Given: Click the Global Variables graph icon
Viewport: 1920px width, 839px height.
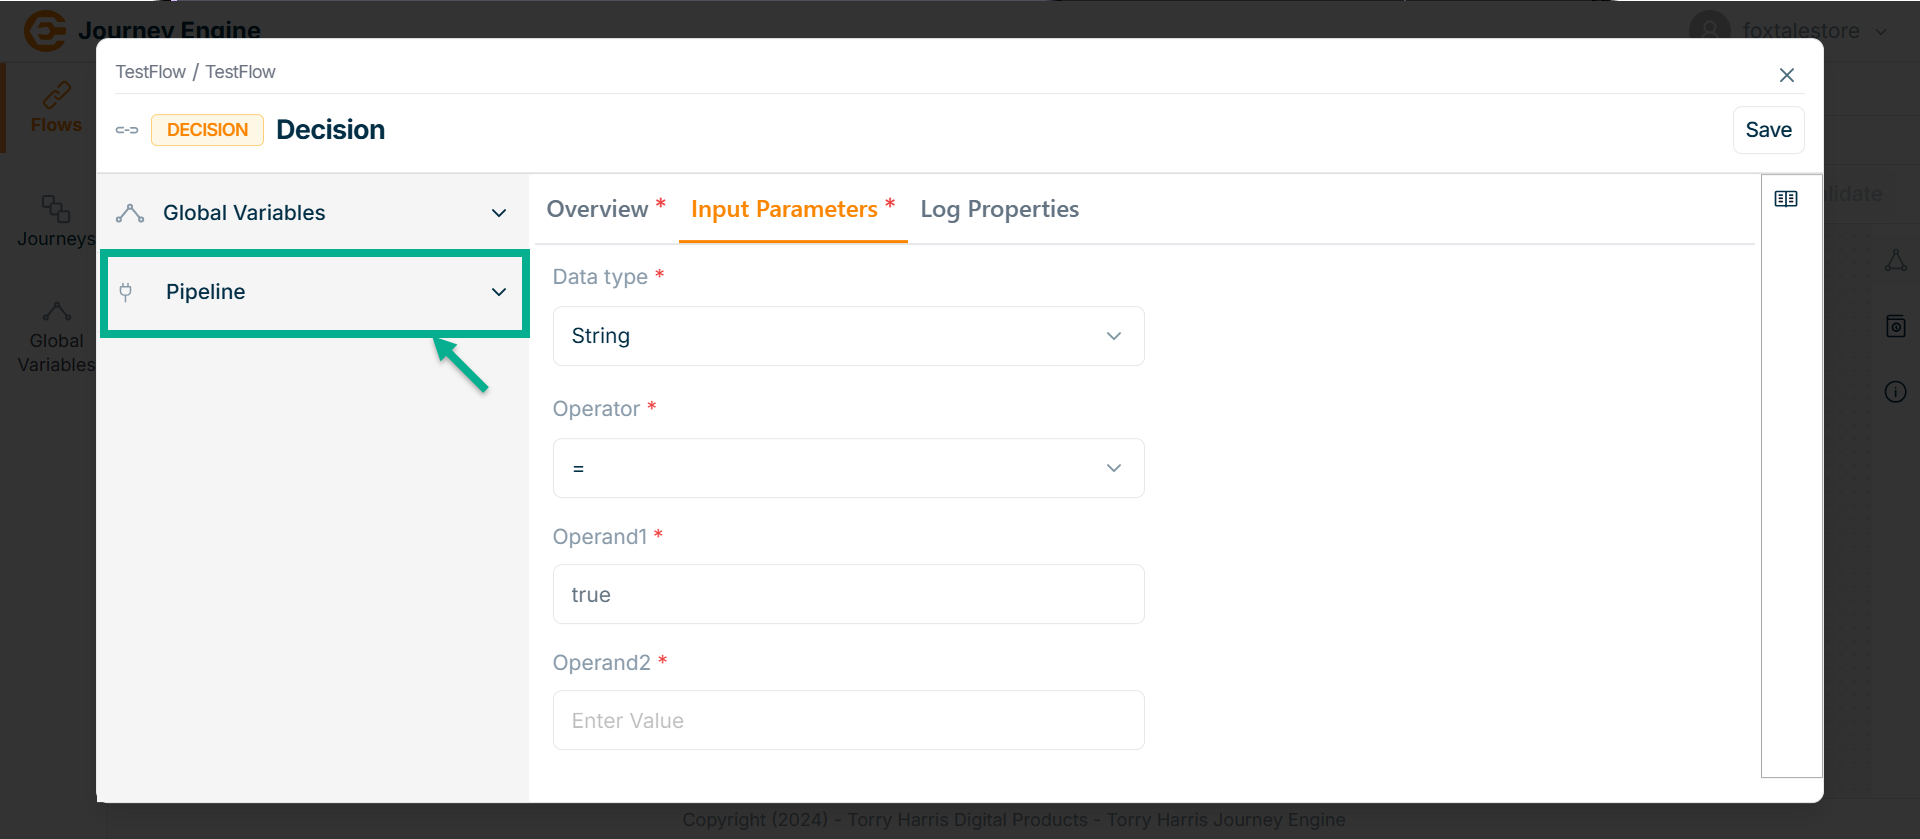Looking at the screenshot, I should [x=130, y=213].
